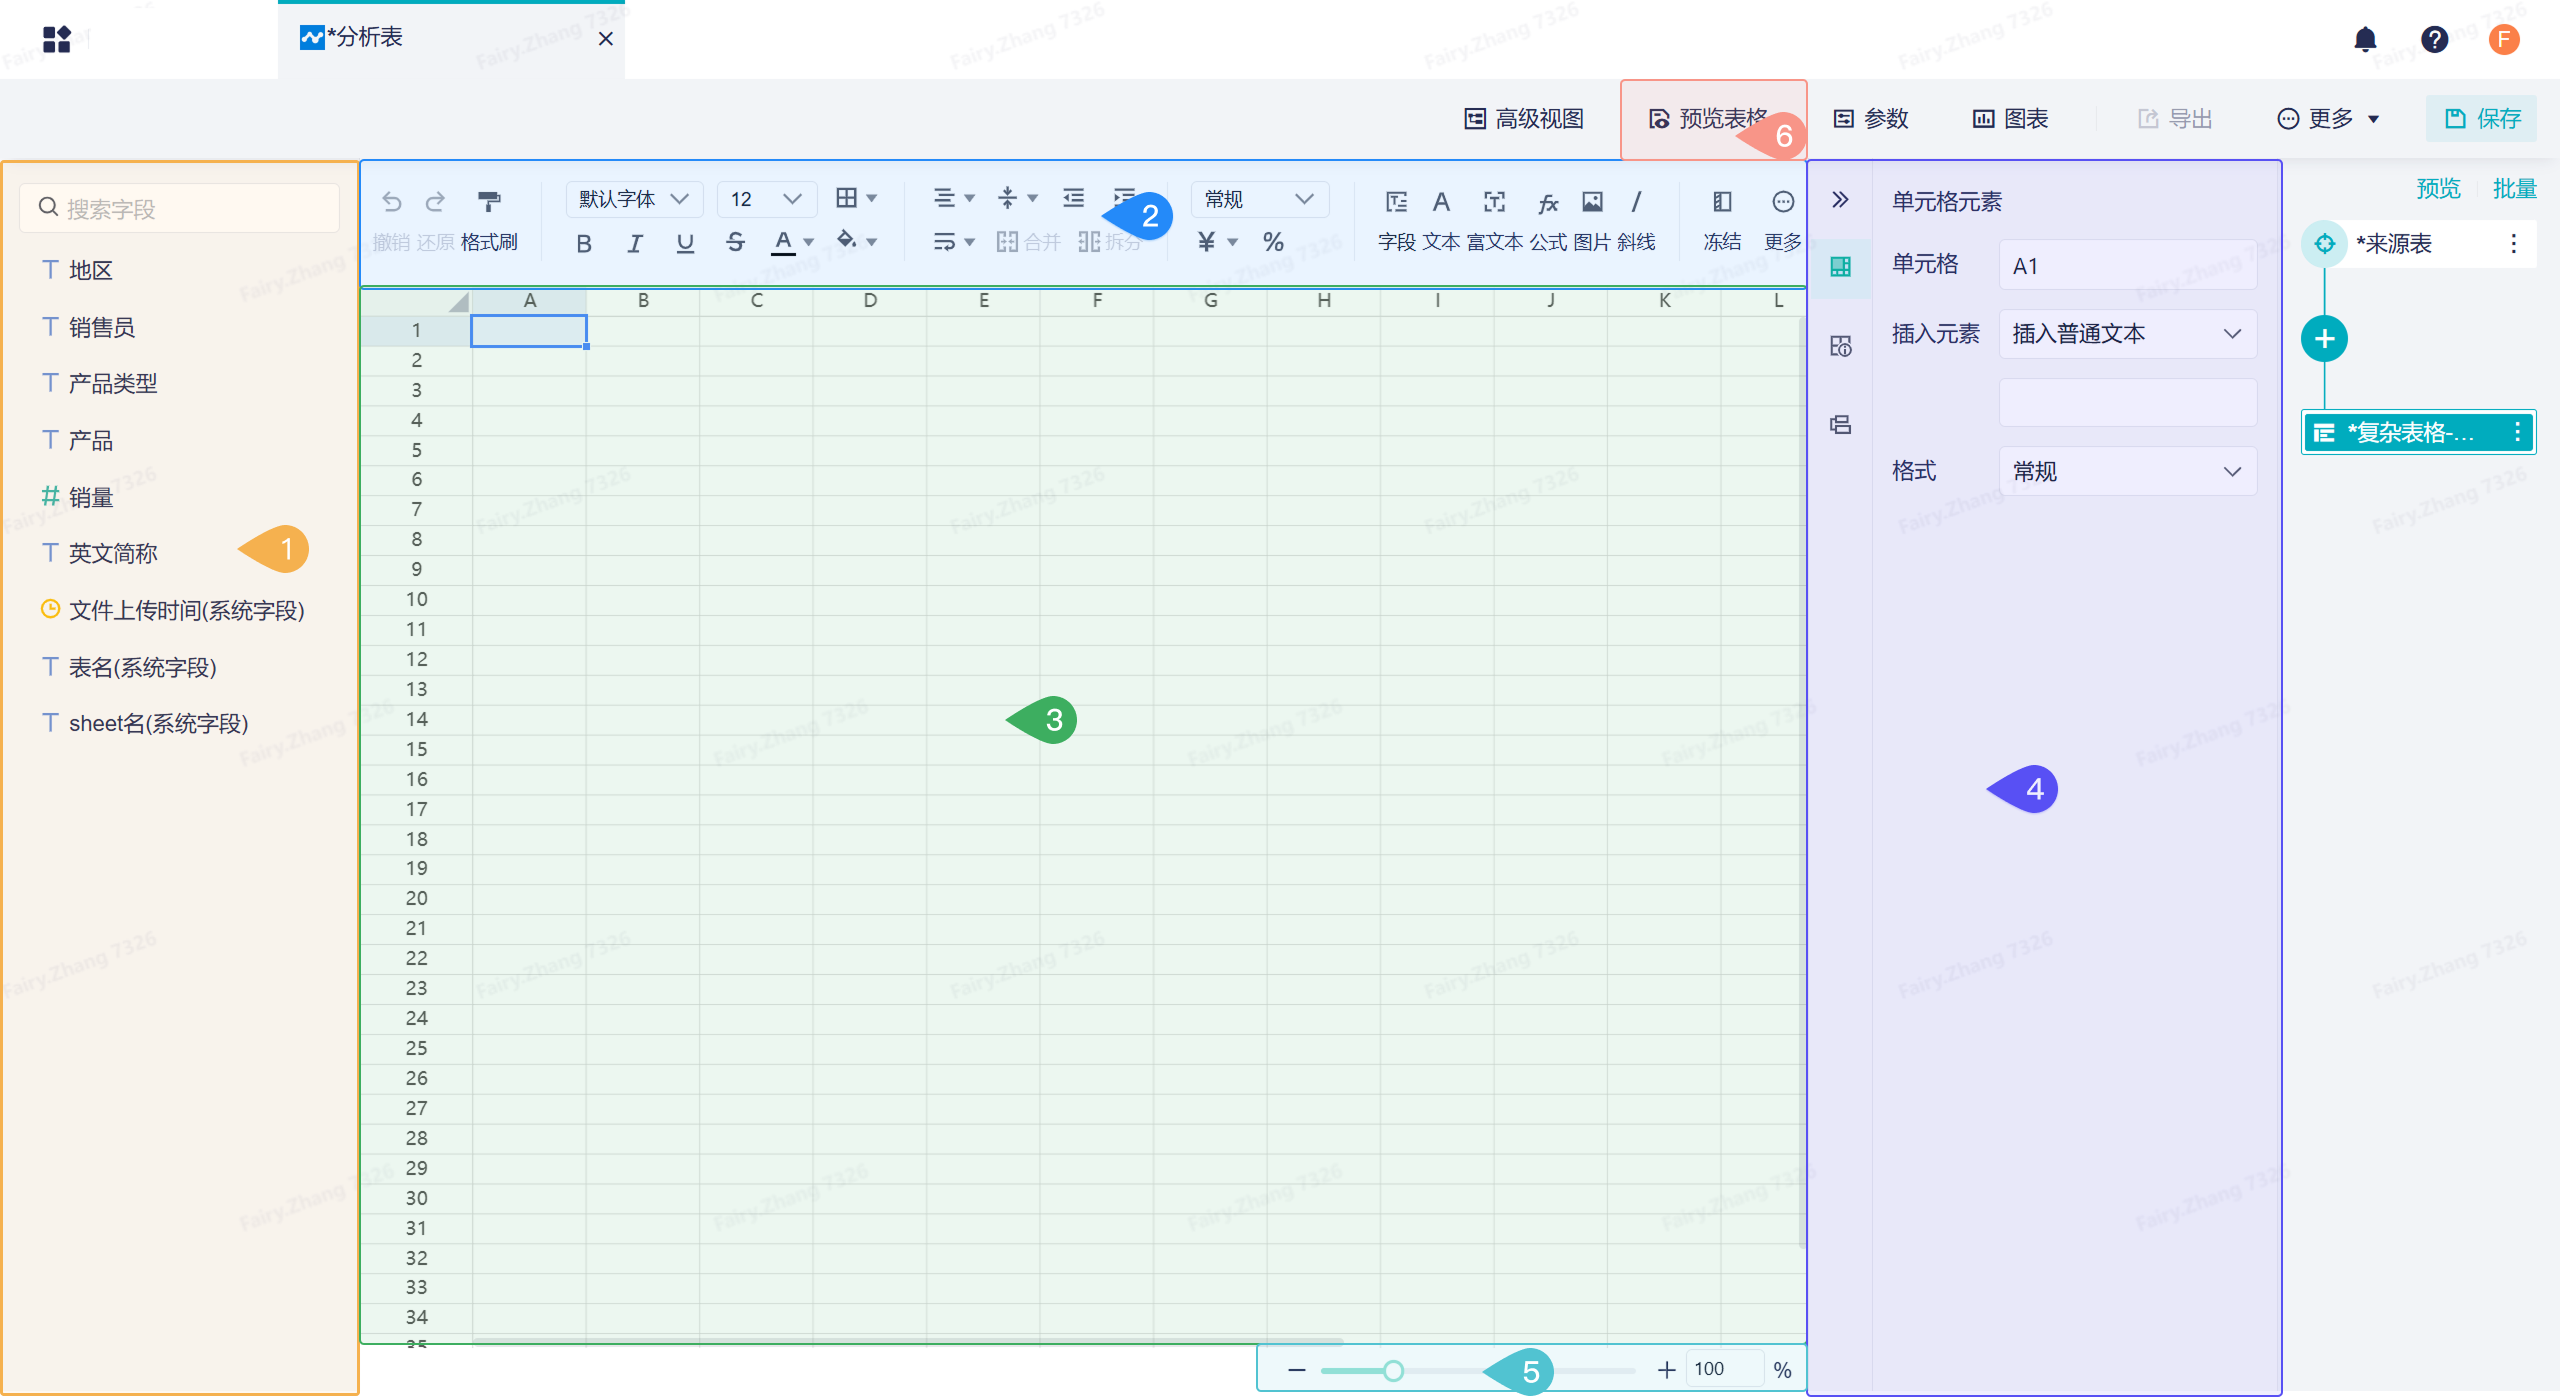Expand the format (格式) 常规 dropdown in the right panel
This screenshot has height=1397, width=2560.
2127,472
